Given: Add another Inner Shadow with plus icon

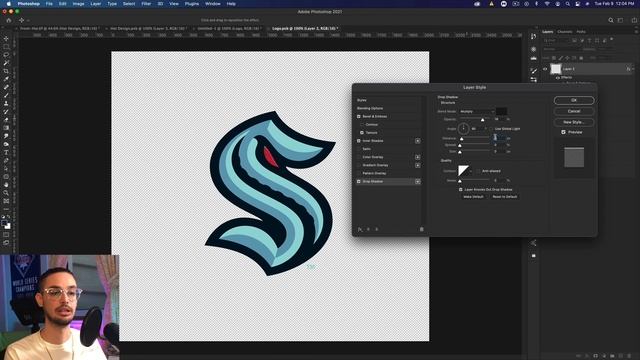Looking at the screenshot, I should point(418,141).
